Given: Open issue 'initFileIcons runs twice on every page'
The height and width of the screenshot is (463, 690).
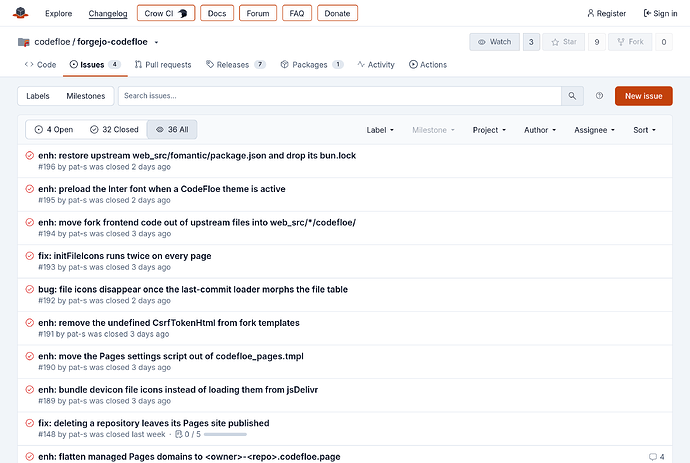Looking at the screenshot, I should point(125,256).
